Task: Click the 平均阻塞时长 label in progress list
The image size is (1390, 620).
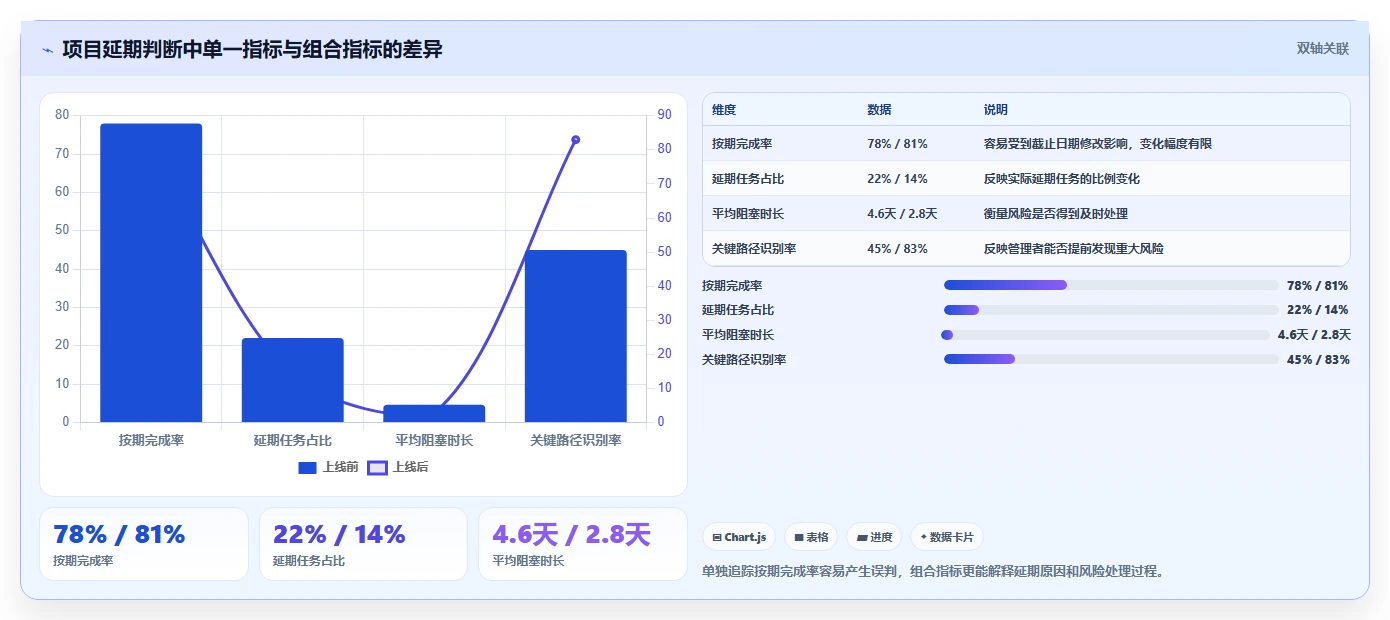Action: [x=738, y=335]
